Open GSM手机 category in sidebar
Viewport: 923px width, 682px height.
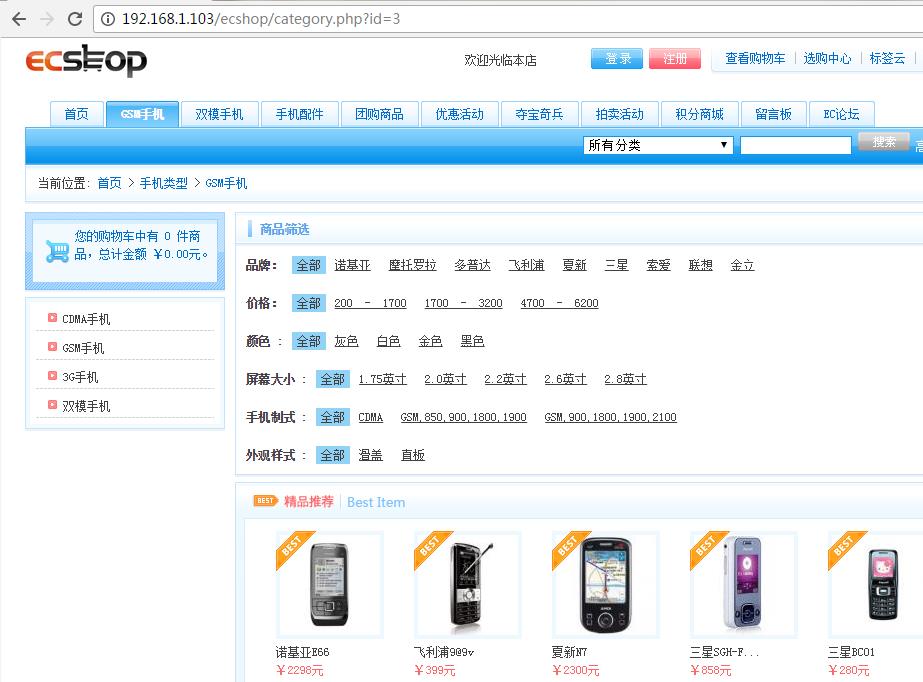coord(83,348)
